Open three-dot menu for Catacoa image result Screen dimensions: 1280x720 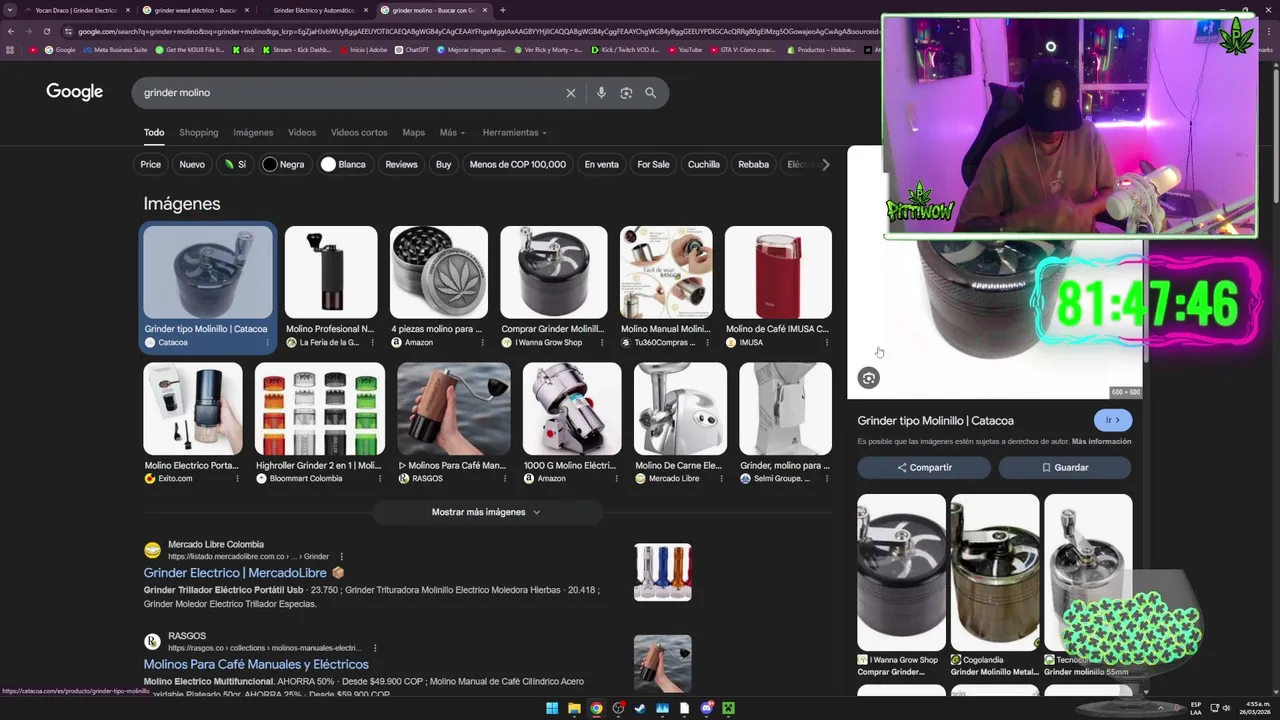267,343
